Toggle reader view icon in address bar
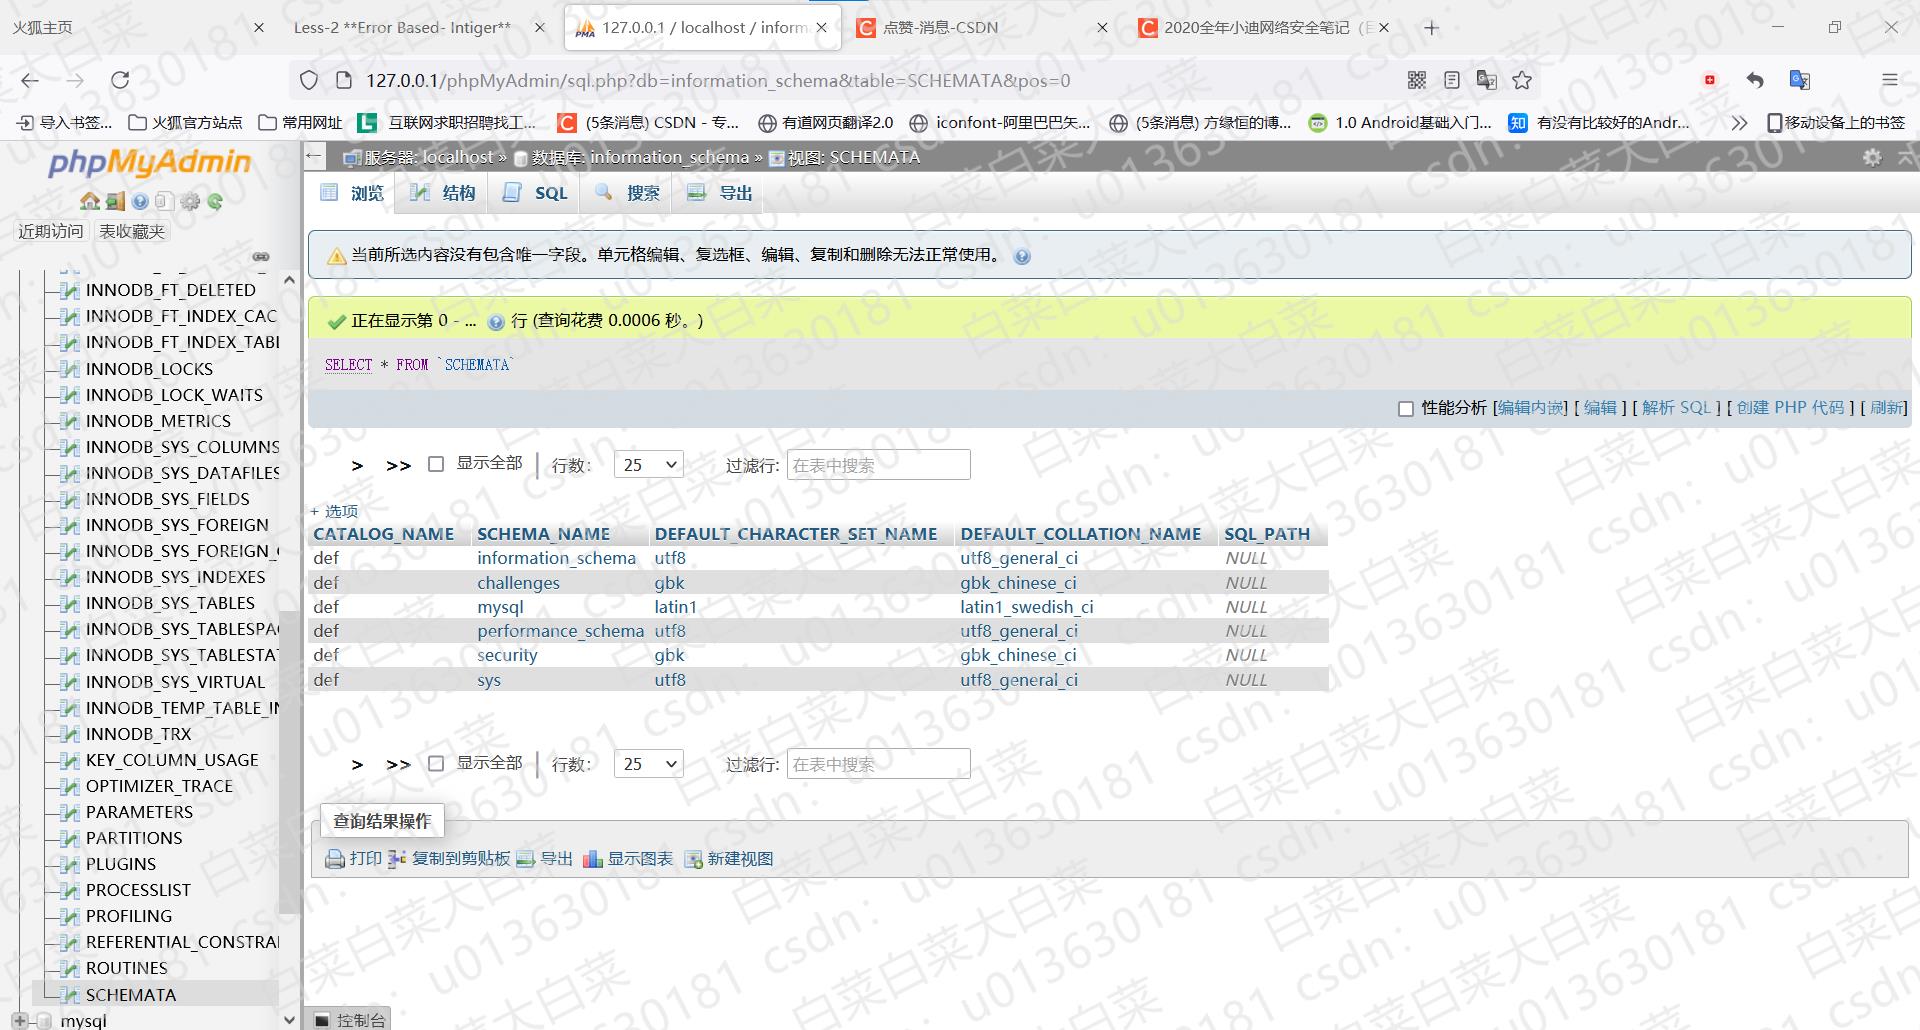Screen dimensions: 1920x1030 pos(1452,80)
